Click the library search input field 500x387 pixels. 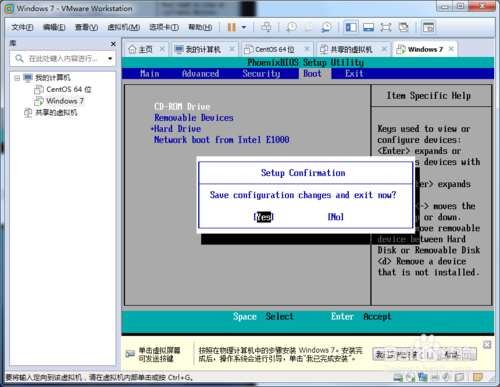63,59
